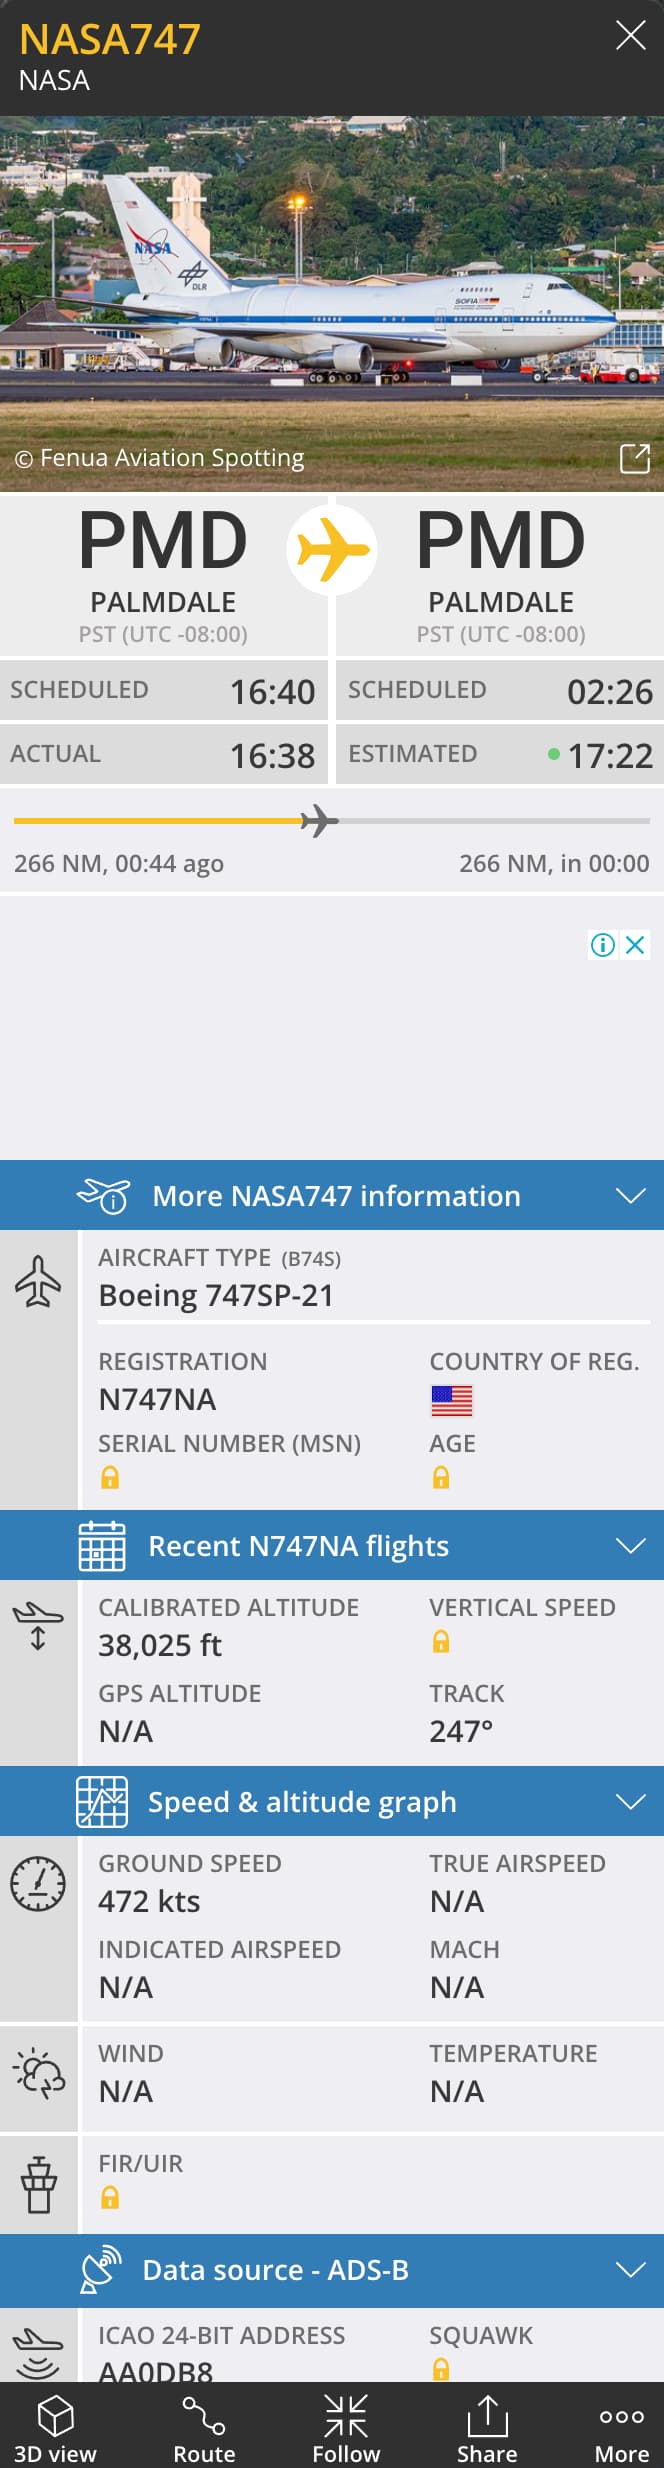The image size is (664, 2468).
Task: Open aircraft photo in external link
Action: tap(634, 459)
